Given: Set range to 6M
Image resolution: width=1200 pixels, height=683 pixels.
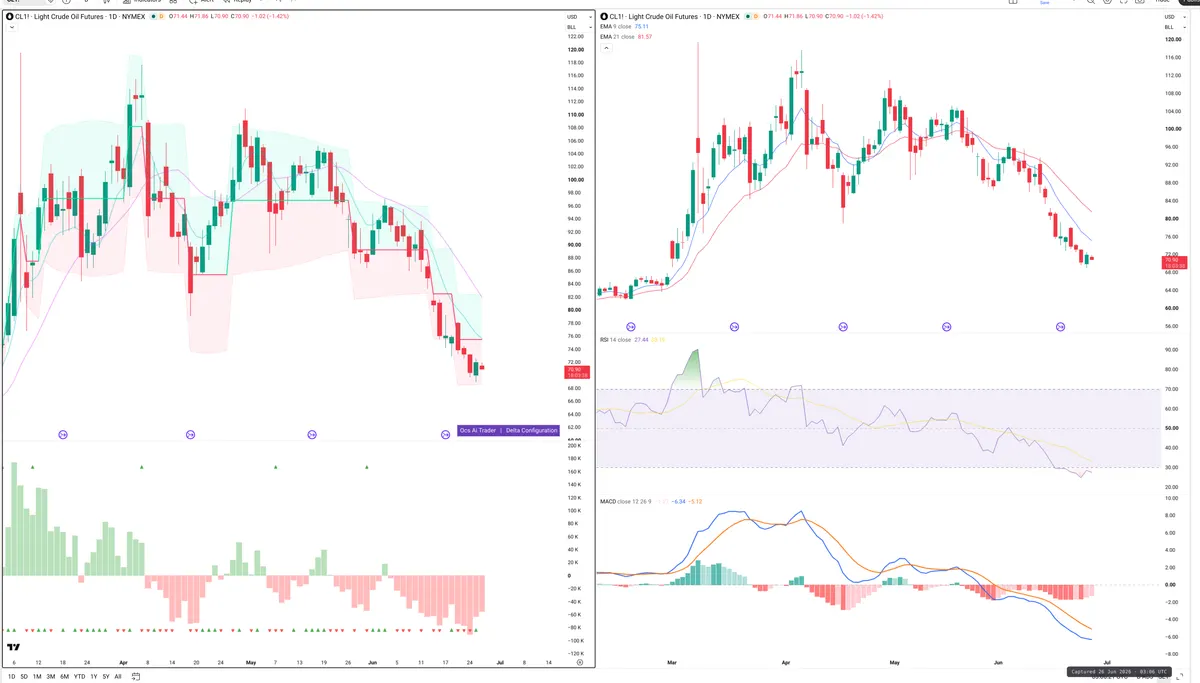Looking at the screenshot, I should [x=65, y=677].
